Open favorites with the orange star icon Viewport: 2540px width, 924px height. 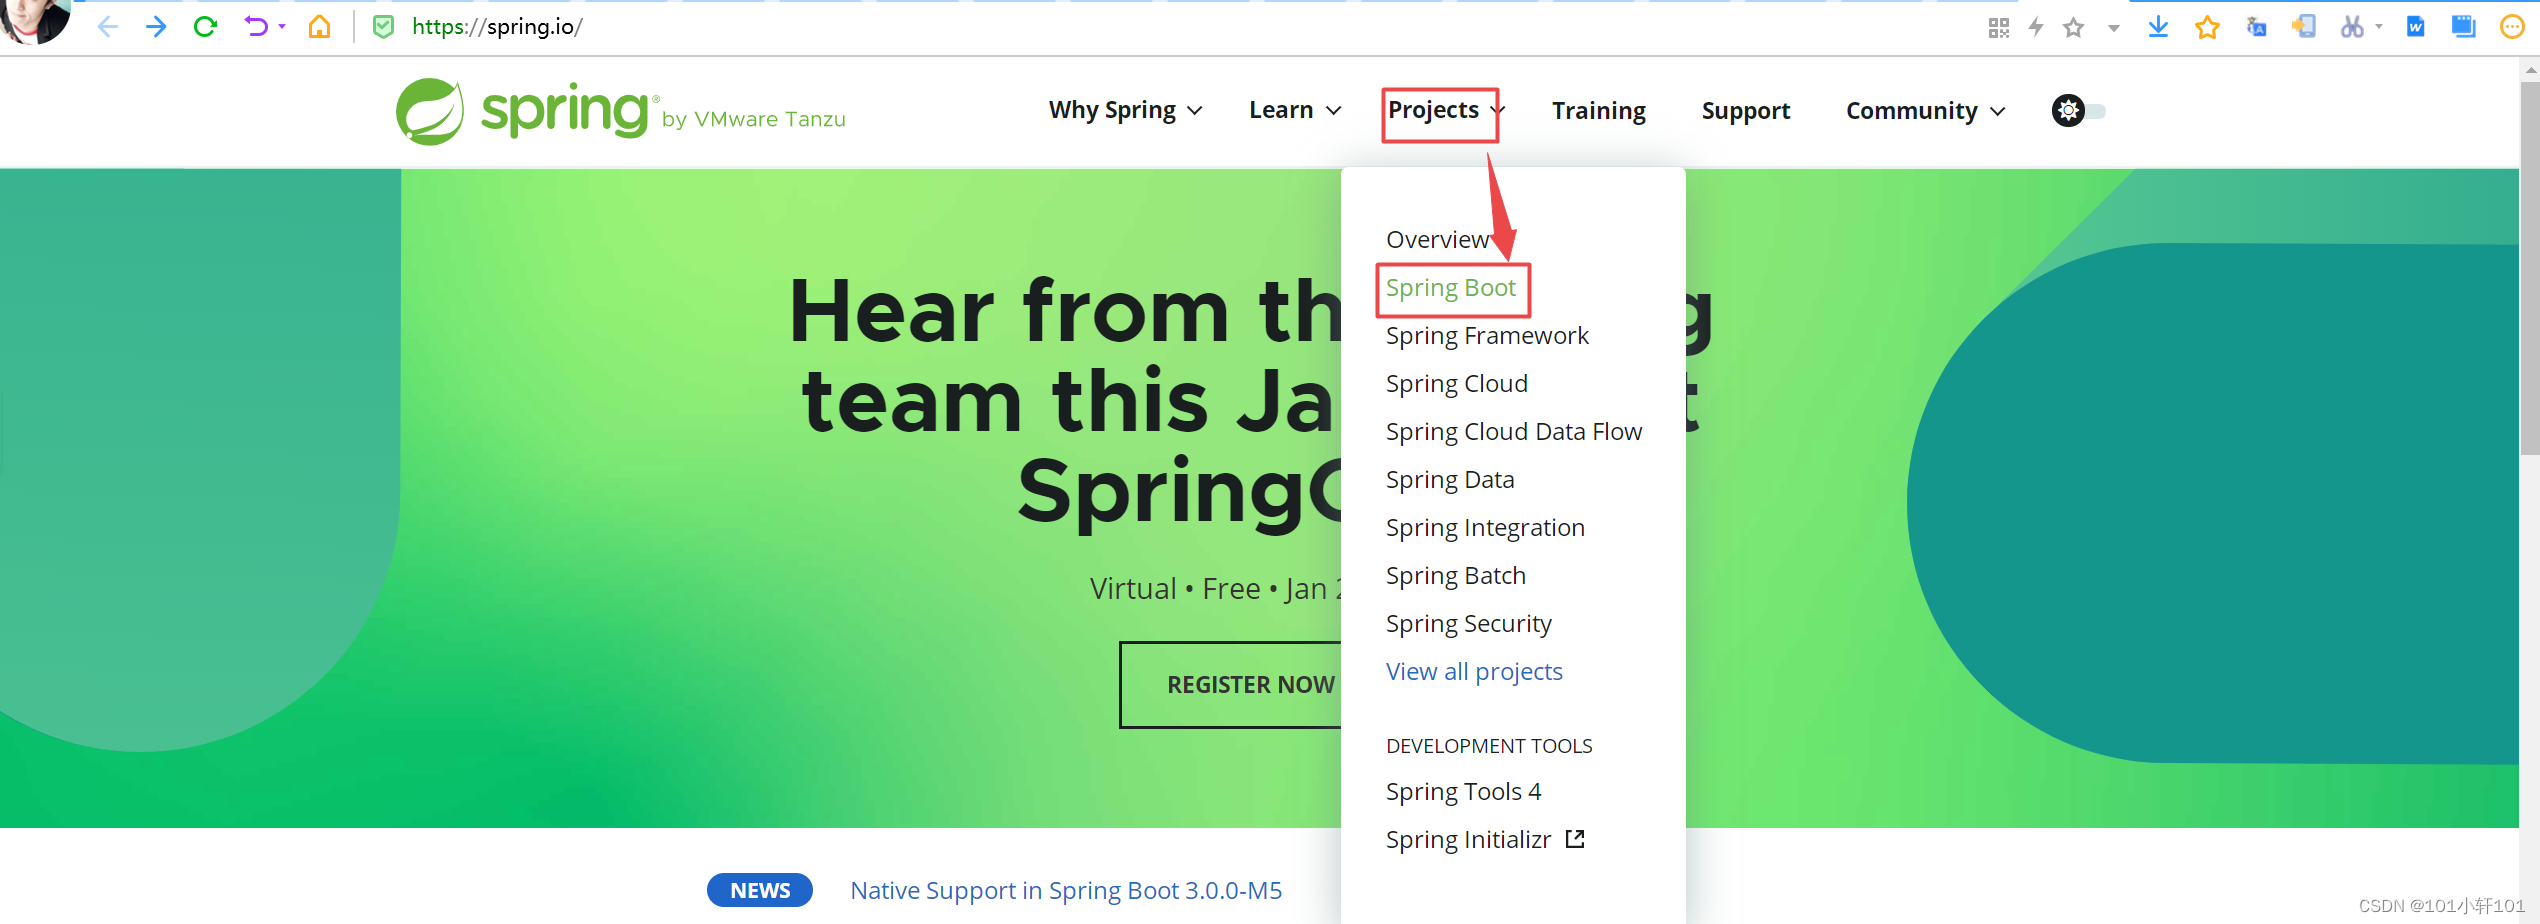2207,27
